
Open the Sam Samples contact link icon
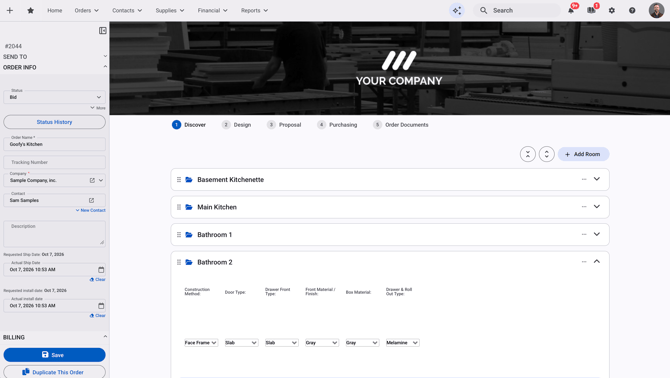(91, 200)
